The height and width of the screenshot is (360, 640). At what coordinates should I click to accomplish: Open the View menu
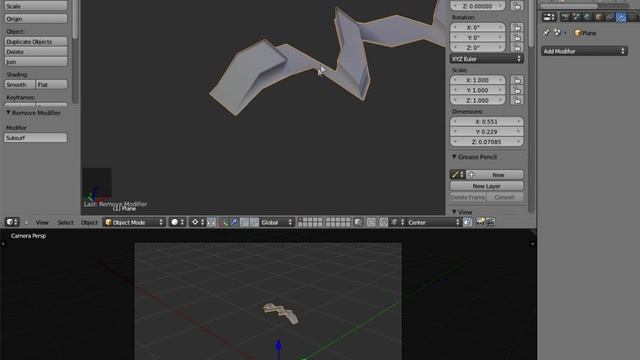coord(42,222)
